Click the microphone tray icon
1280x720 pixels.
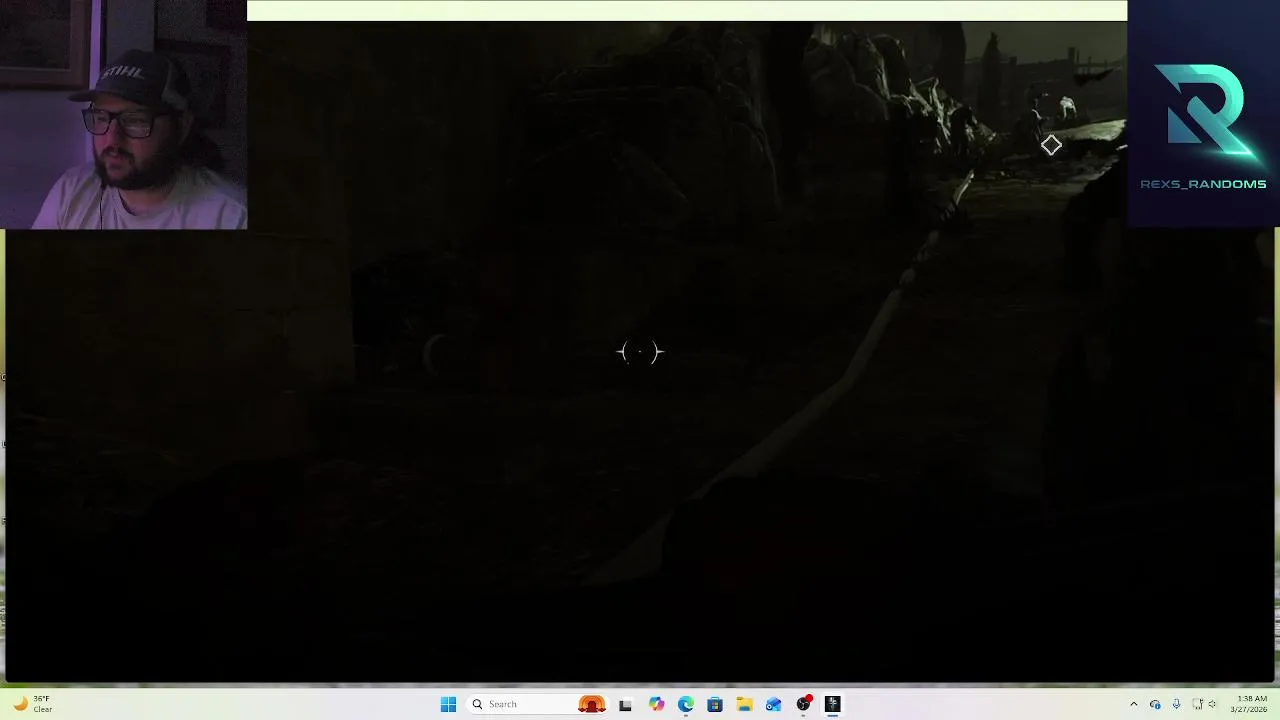[x=1176, y=704]
